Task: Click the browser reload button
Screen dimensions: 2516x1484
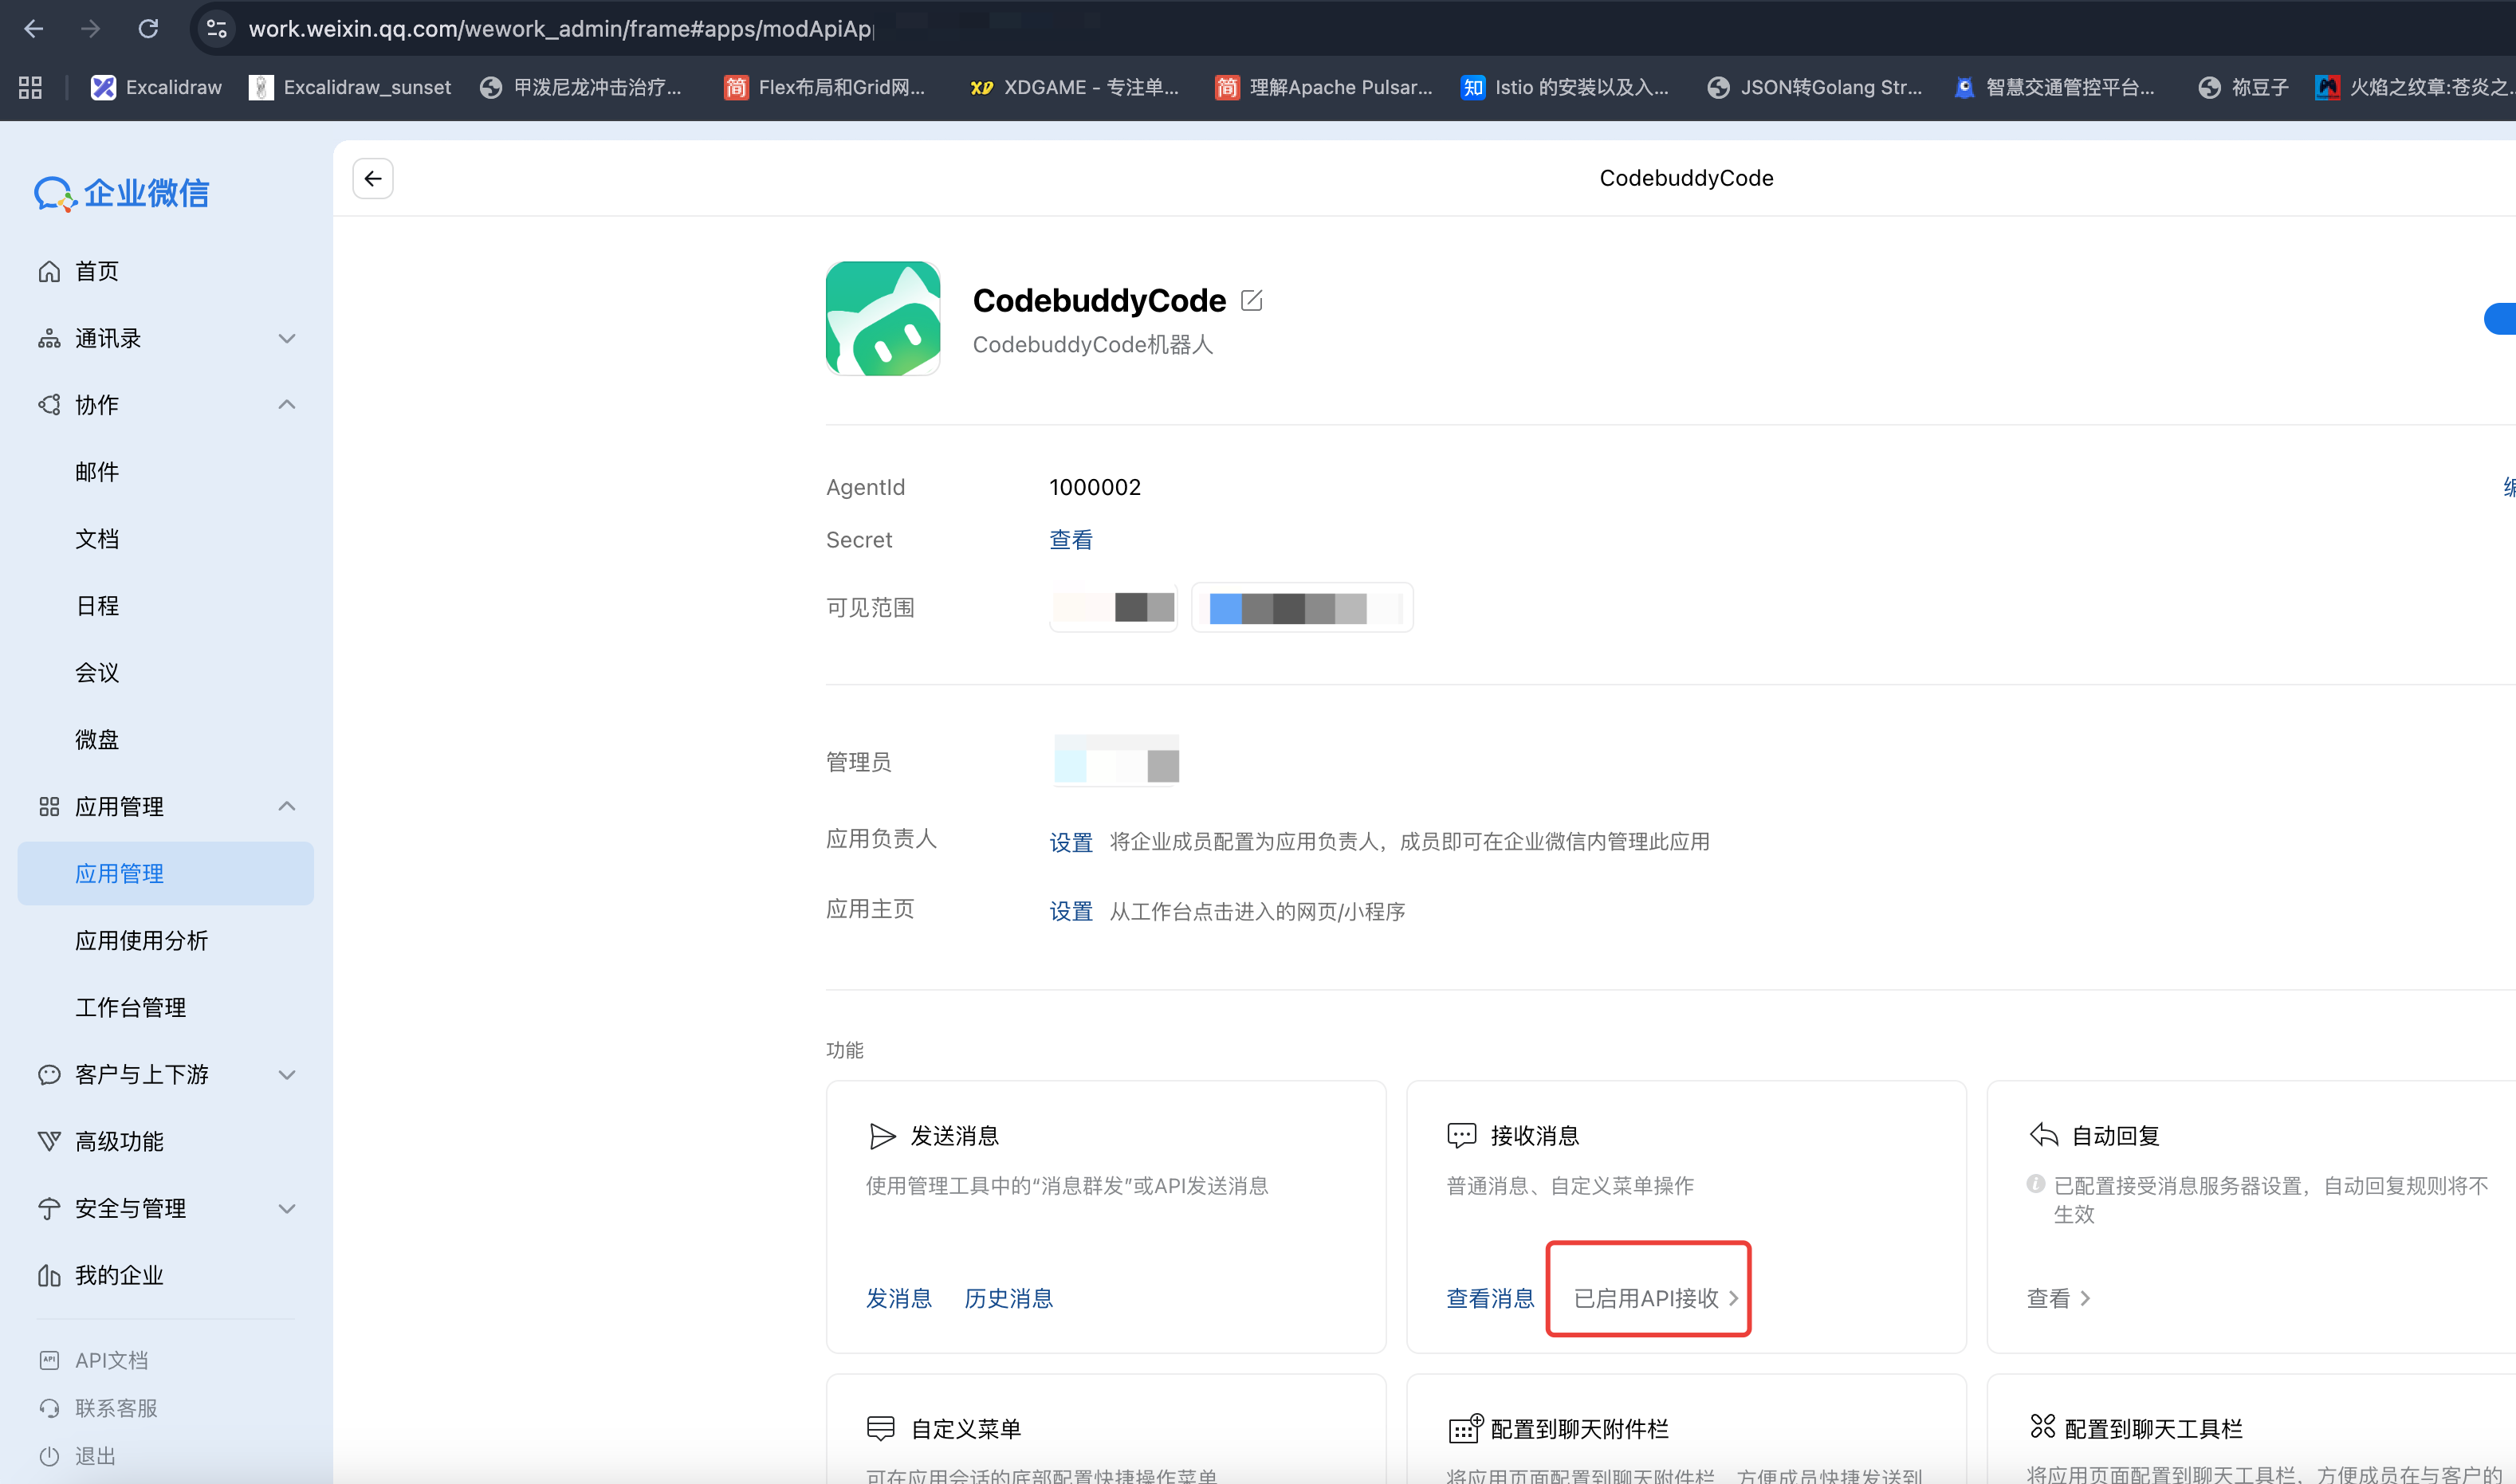Action: click(150, 28)
